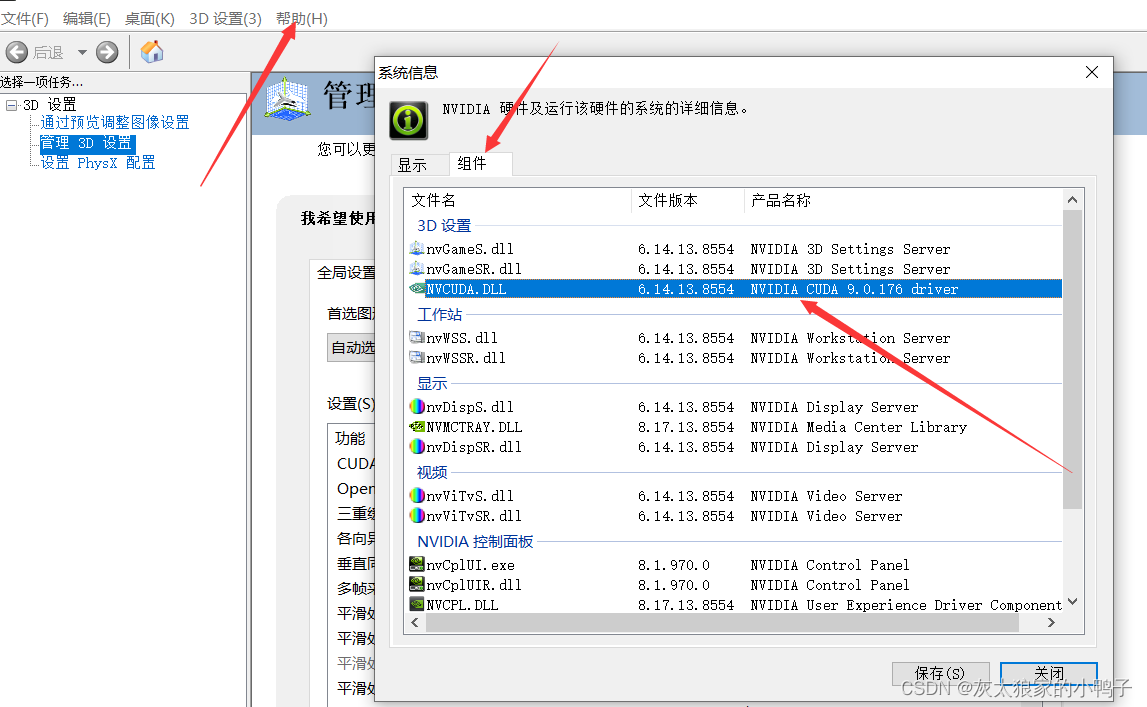The height and width of the screenshot is (707, 1147).
Task: Click the 显示 group header in list
Action: 432,383
